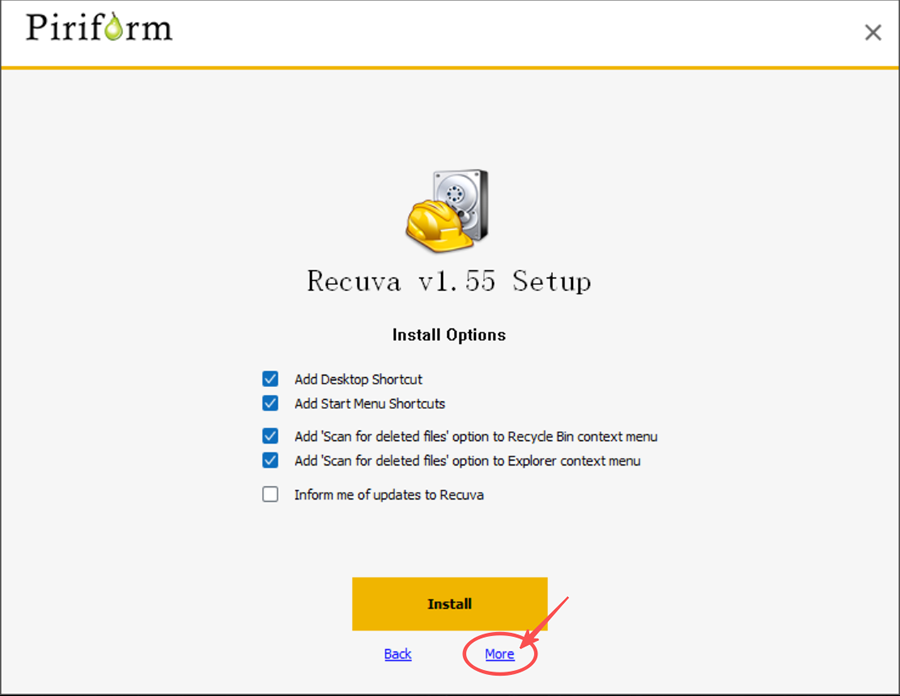Image resolution: width=900 pixels, height=696 pixels.
Task: Toggle Explorer context menu scan option
Action: 270,460
